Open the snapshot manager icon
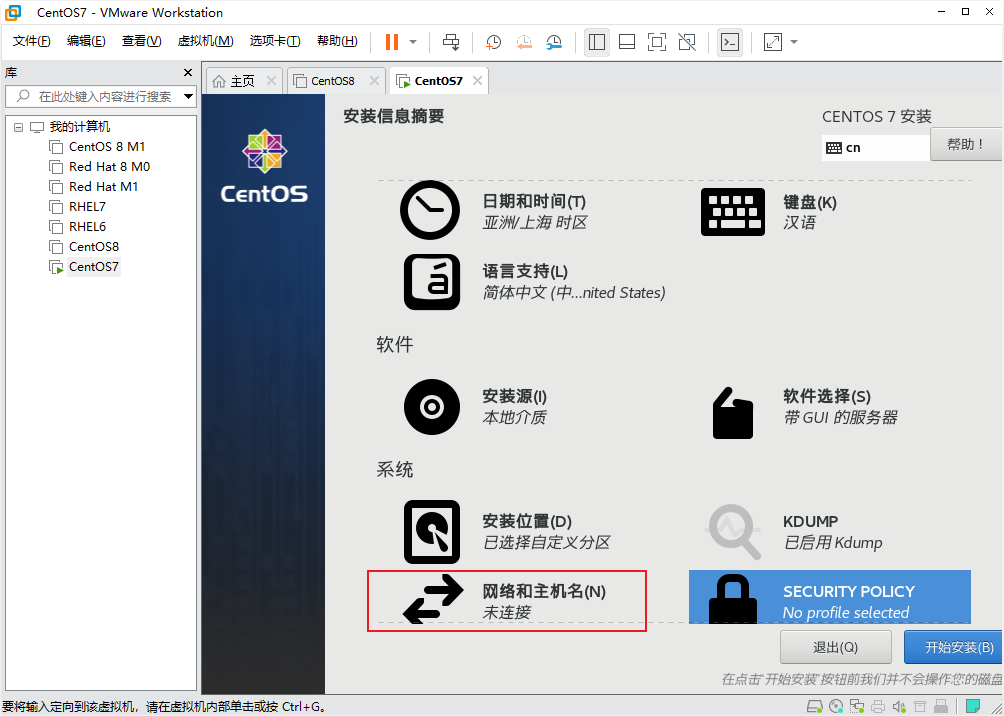Image resolution: width=1004 pixels, height=716 pixels. tap(554, 42)
